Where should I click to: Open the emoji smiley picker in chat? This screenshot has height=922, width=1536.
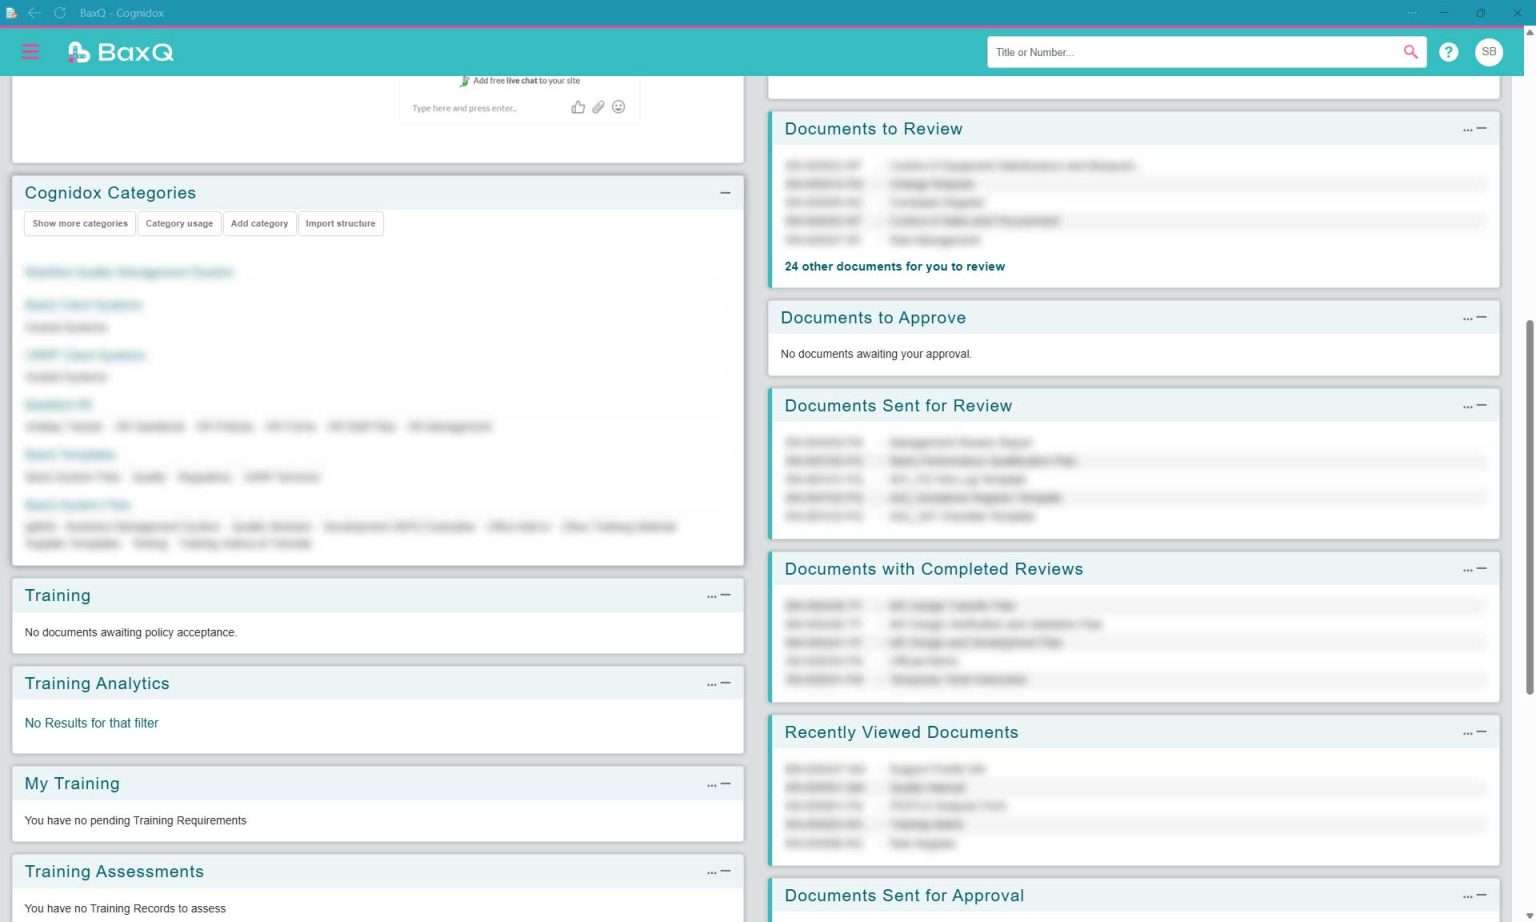[619, 107]
